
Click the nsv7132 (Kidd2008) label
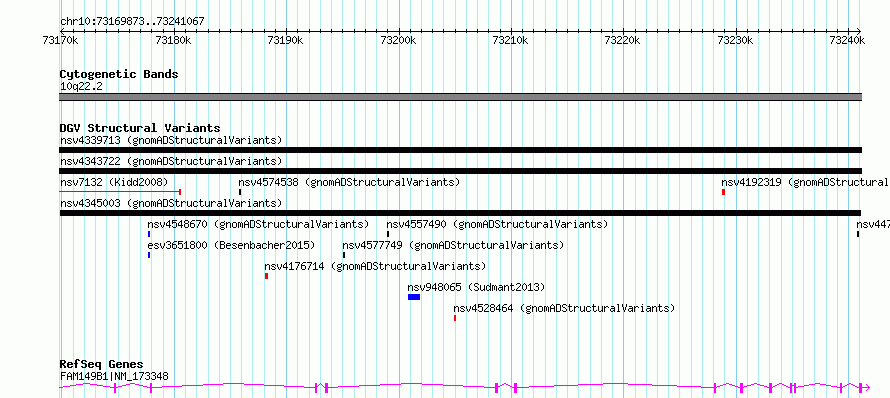(x=114, y=182)
